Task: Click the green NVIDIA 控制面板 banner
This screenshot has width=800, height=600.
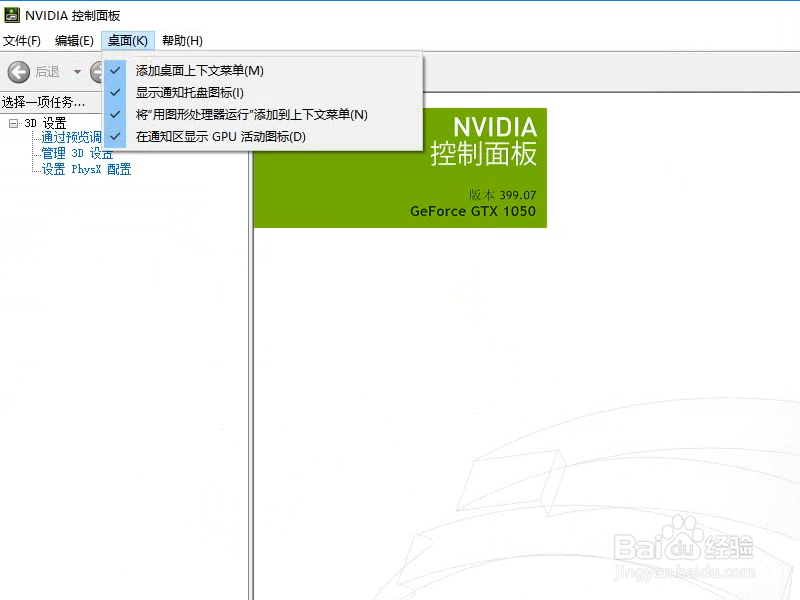Action: click(x=400, y=168)
